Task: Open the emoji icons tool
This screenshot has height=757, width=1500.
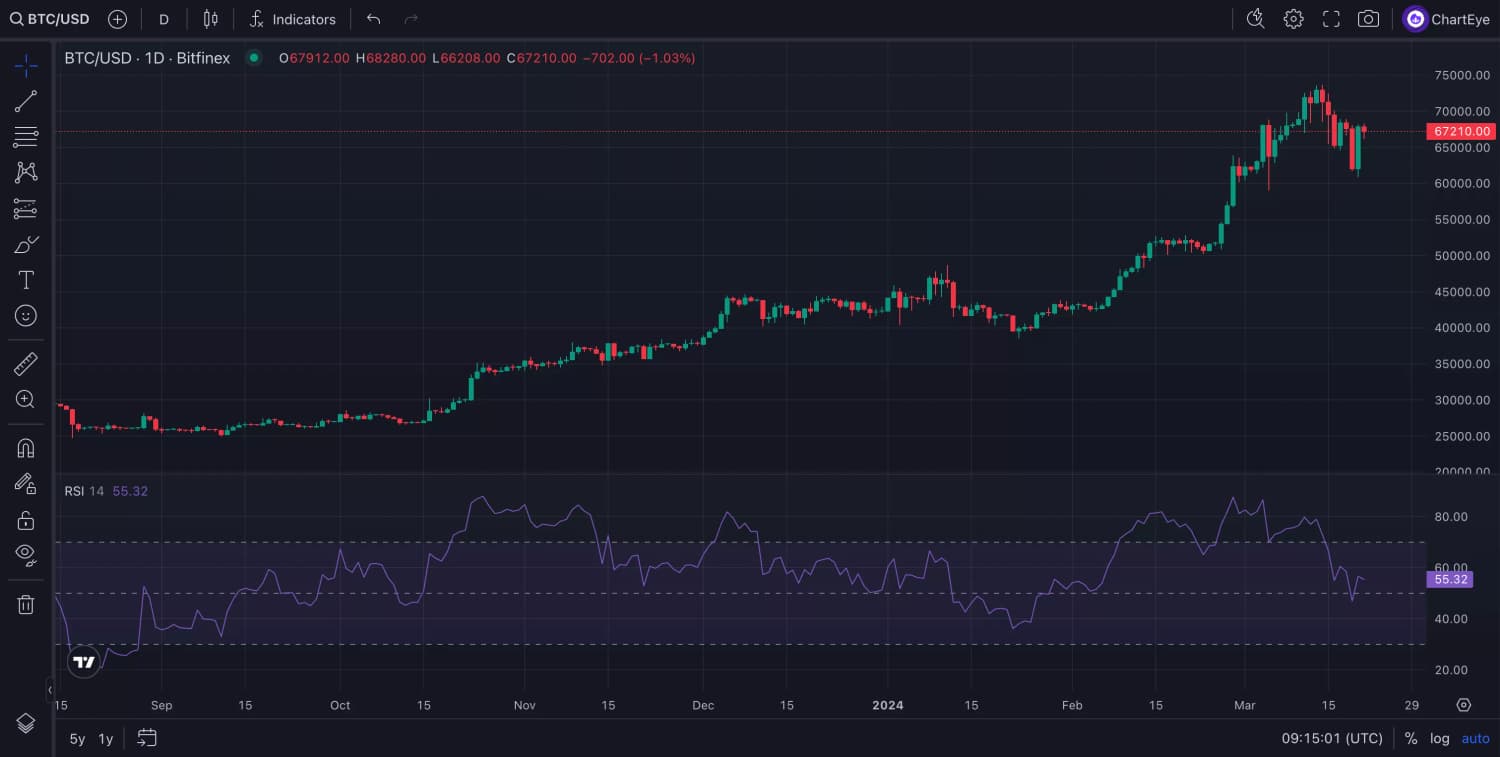Action: click(26, 316)
